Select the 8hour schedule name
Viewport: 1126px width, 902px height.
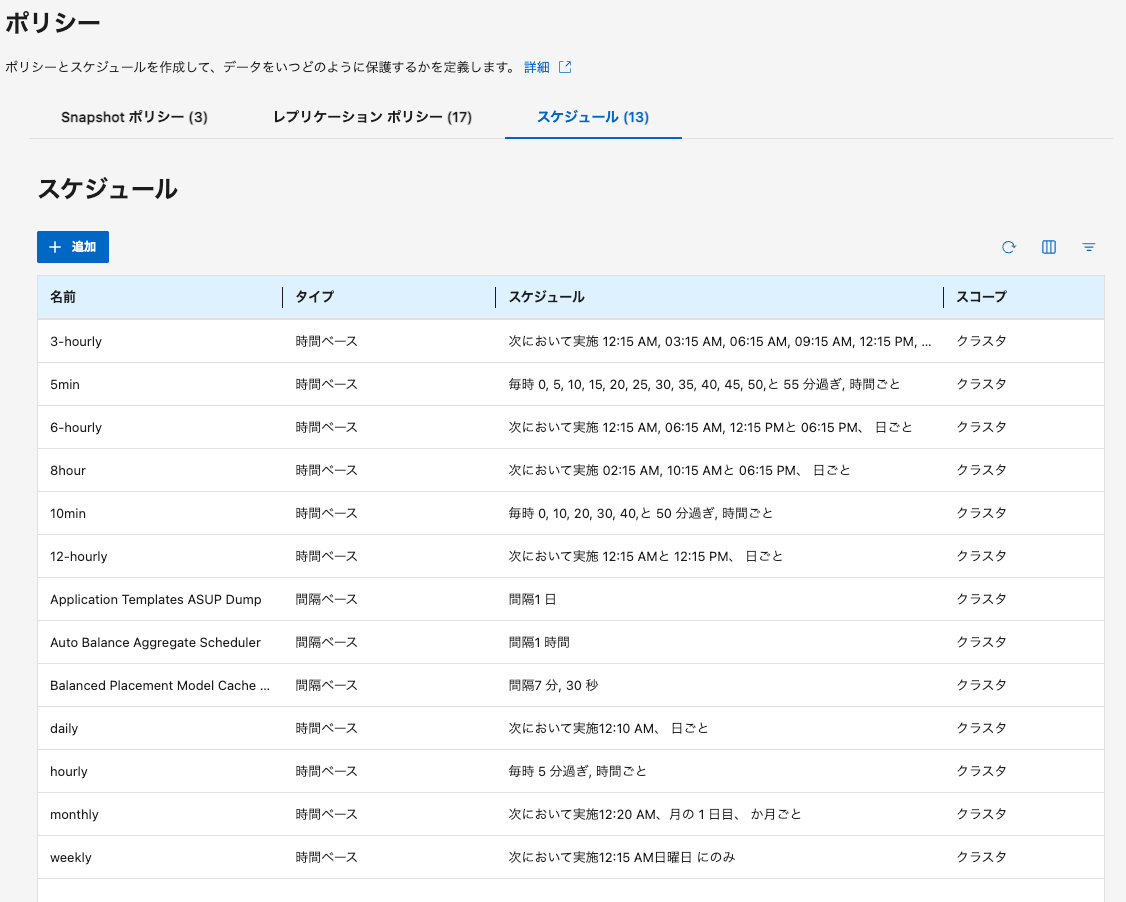68,470
